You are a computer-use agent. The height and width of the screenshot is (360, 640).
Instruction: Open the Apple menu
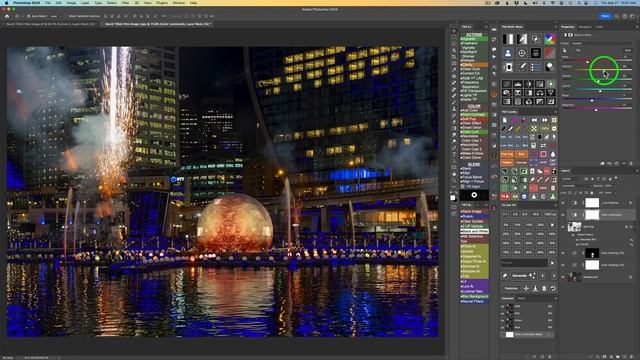(x=7, y=3)
